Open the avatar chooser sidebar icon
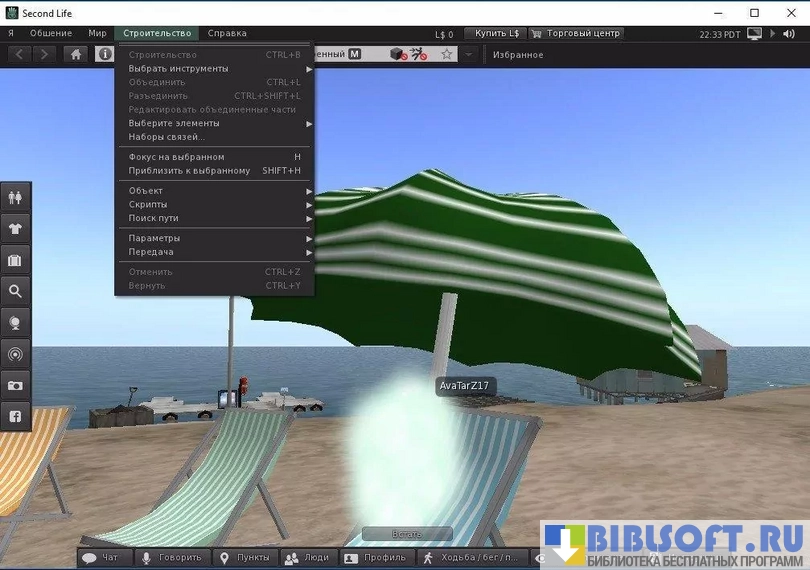Screen dimensions: 810x570 click(15, 197)
